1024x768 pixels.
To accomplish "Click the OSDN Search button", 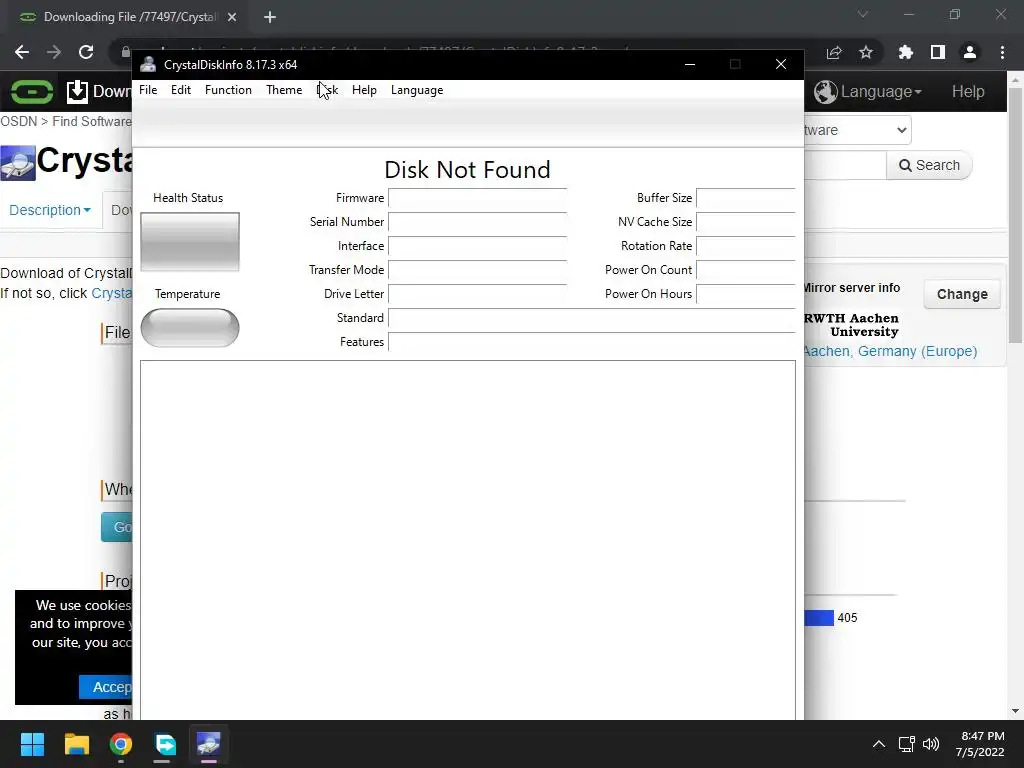I will pos(929,165).
